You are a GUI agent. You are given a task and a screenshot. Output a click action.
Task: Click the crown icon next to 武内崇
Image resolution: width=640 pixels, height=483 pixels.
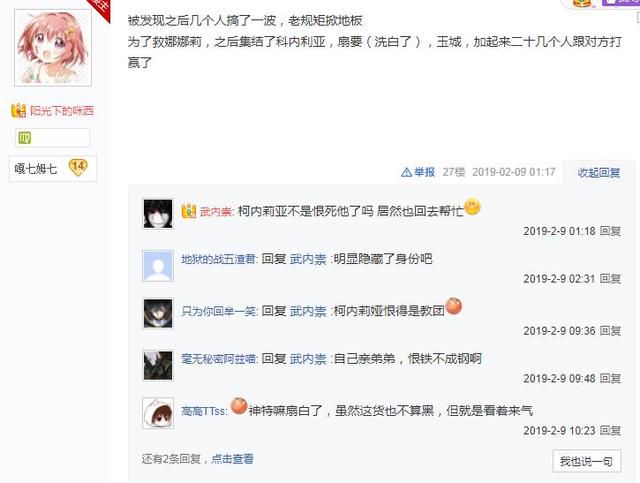coord(189,211)
